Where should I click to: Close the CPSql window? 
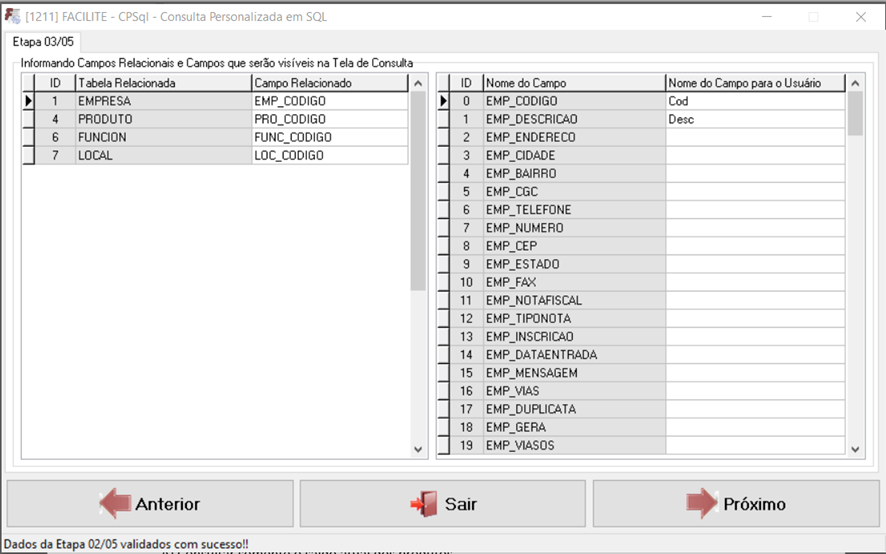click(x=861, y=17)
